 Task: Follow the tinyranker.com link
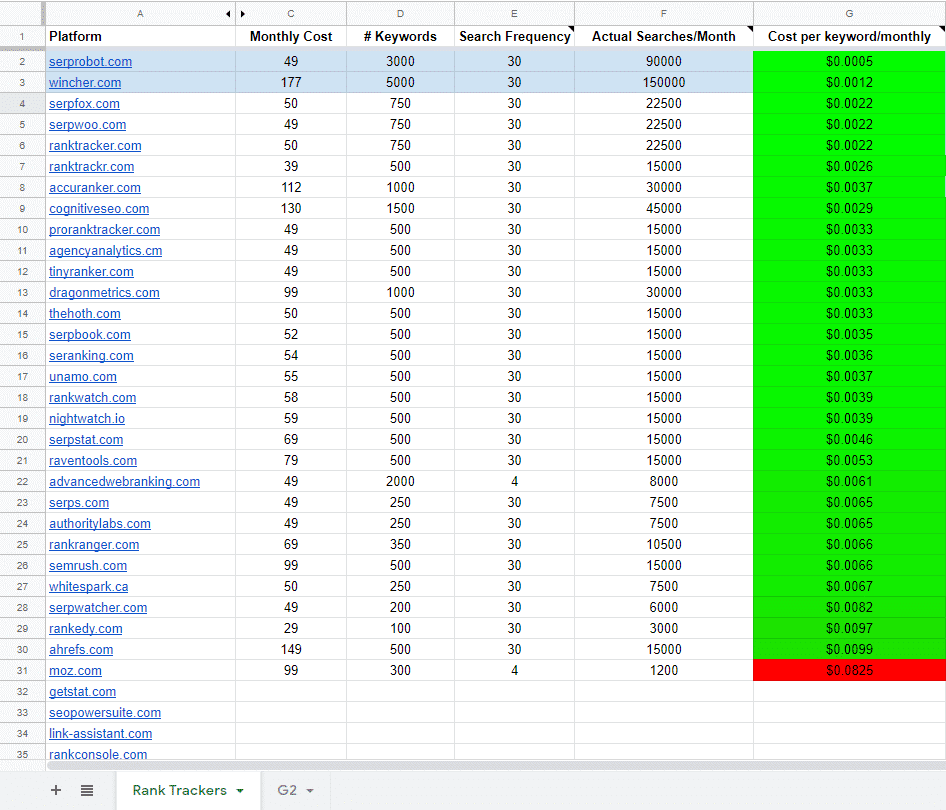[x=91, y=272]
